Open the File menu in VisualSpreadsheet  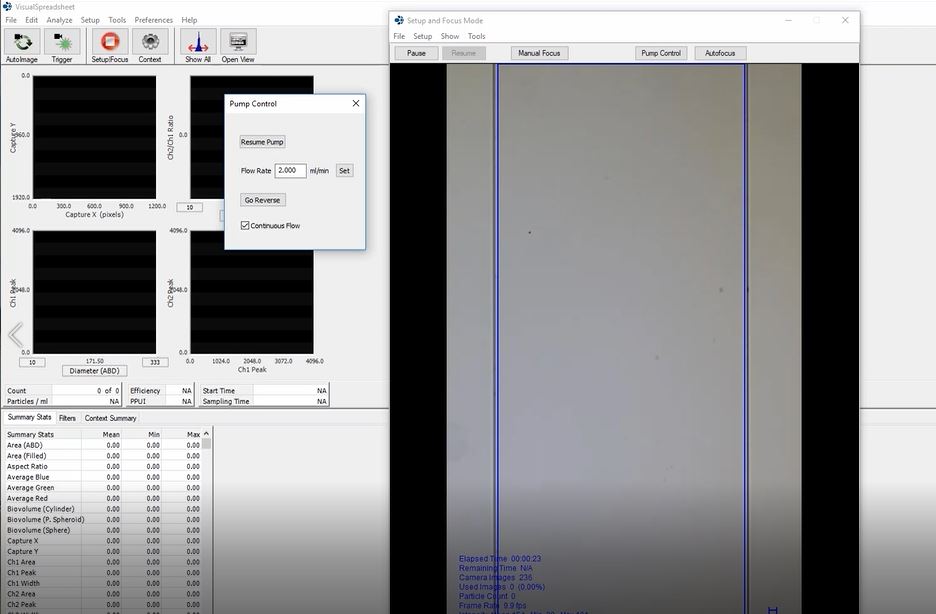click(x=11, y=20)
